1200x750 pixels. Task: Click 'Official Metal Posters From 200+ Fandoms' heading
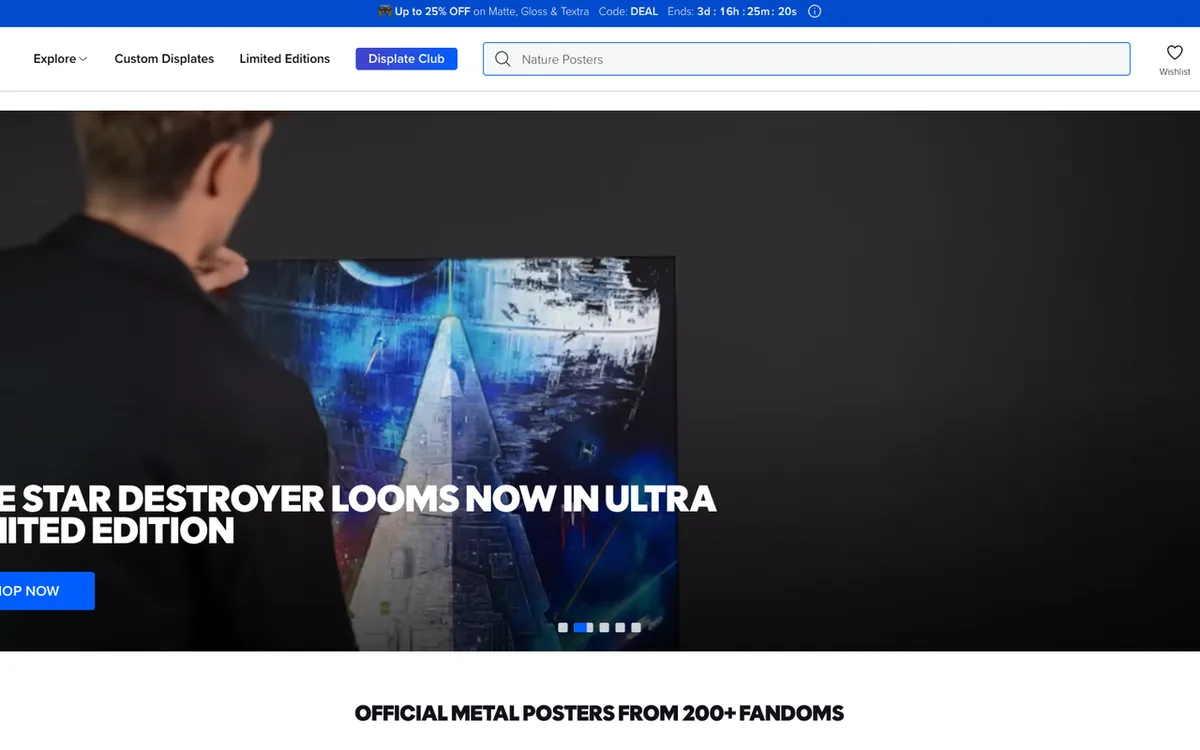[x=599, y=713]
